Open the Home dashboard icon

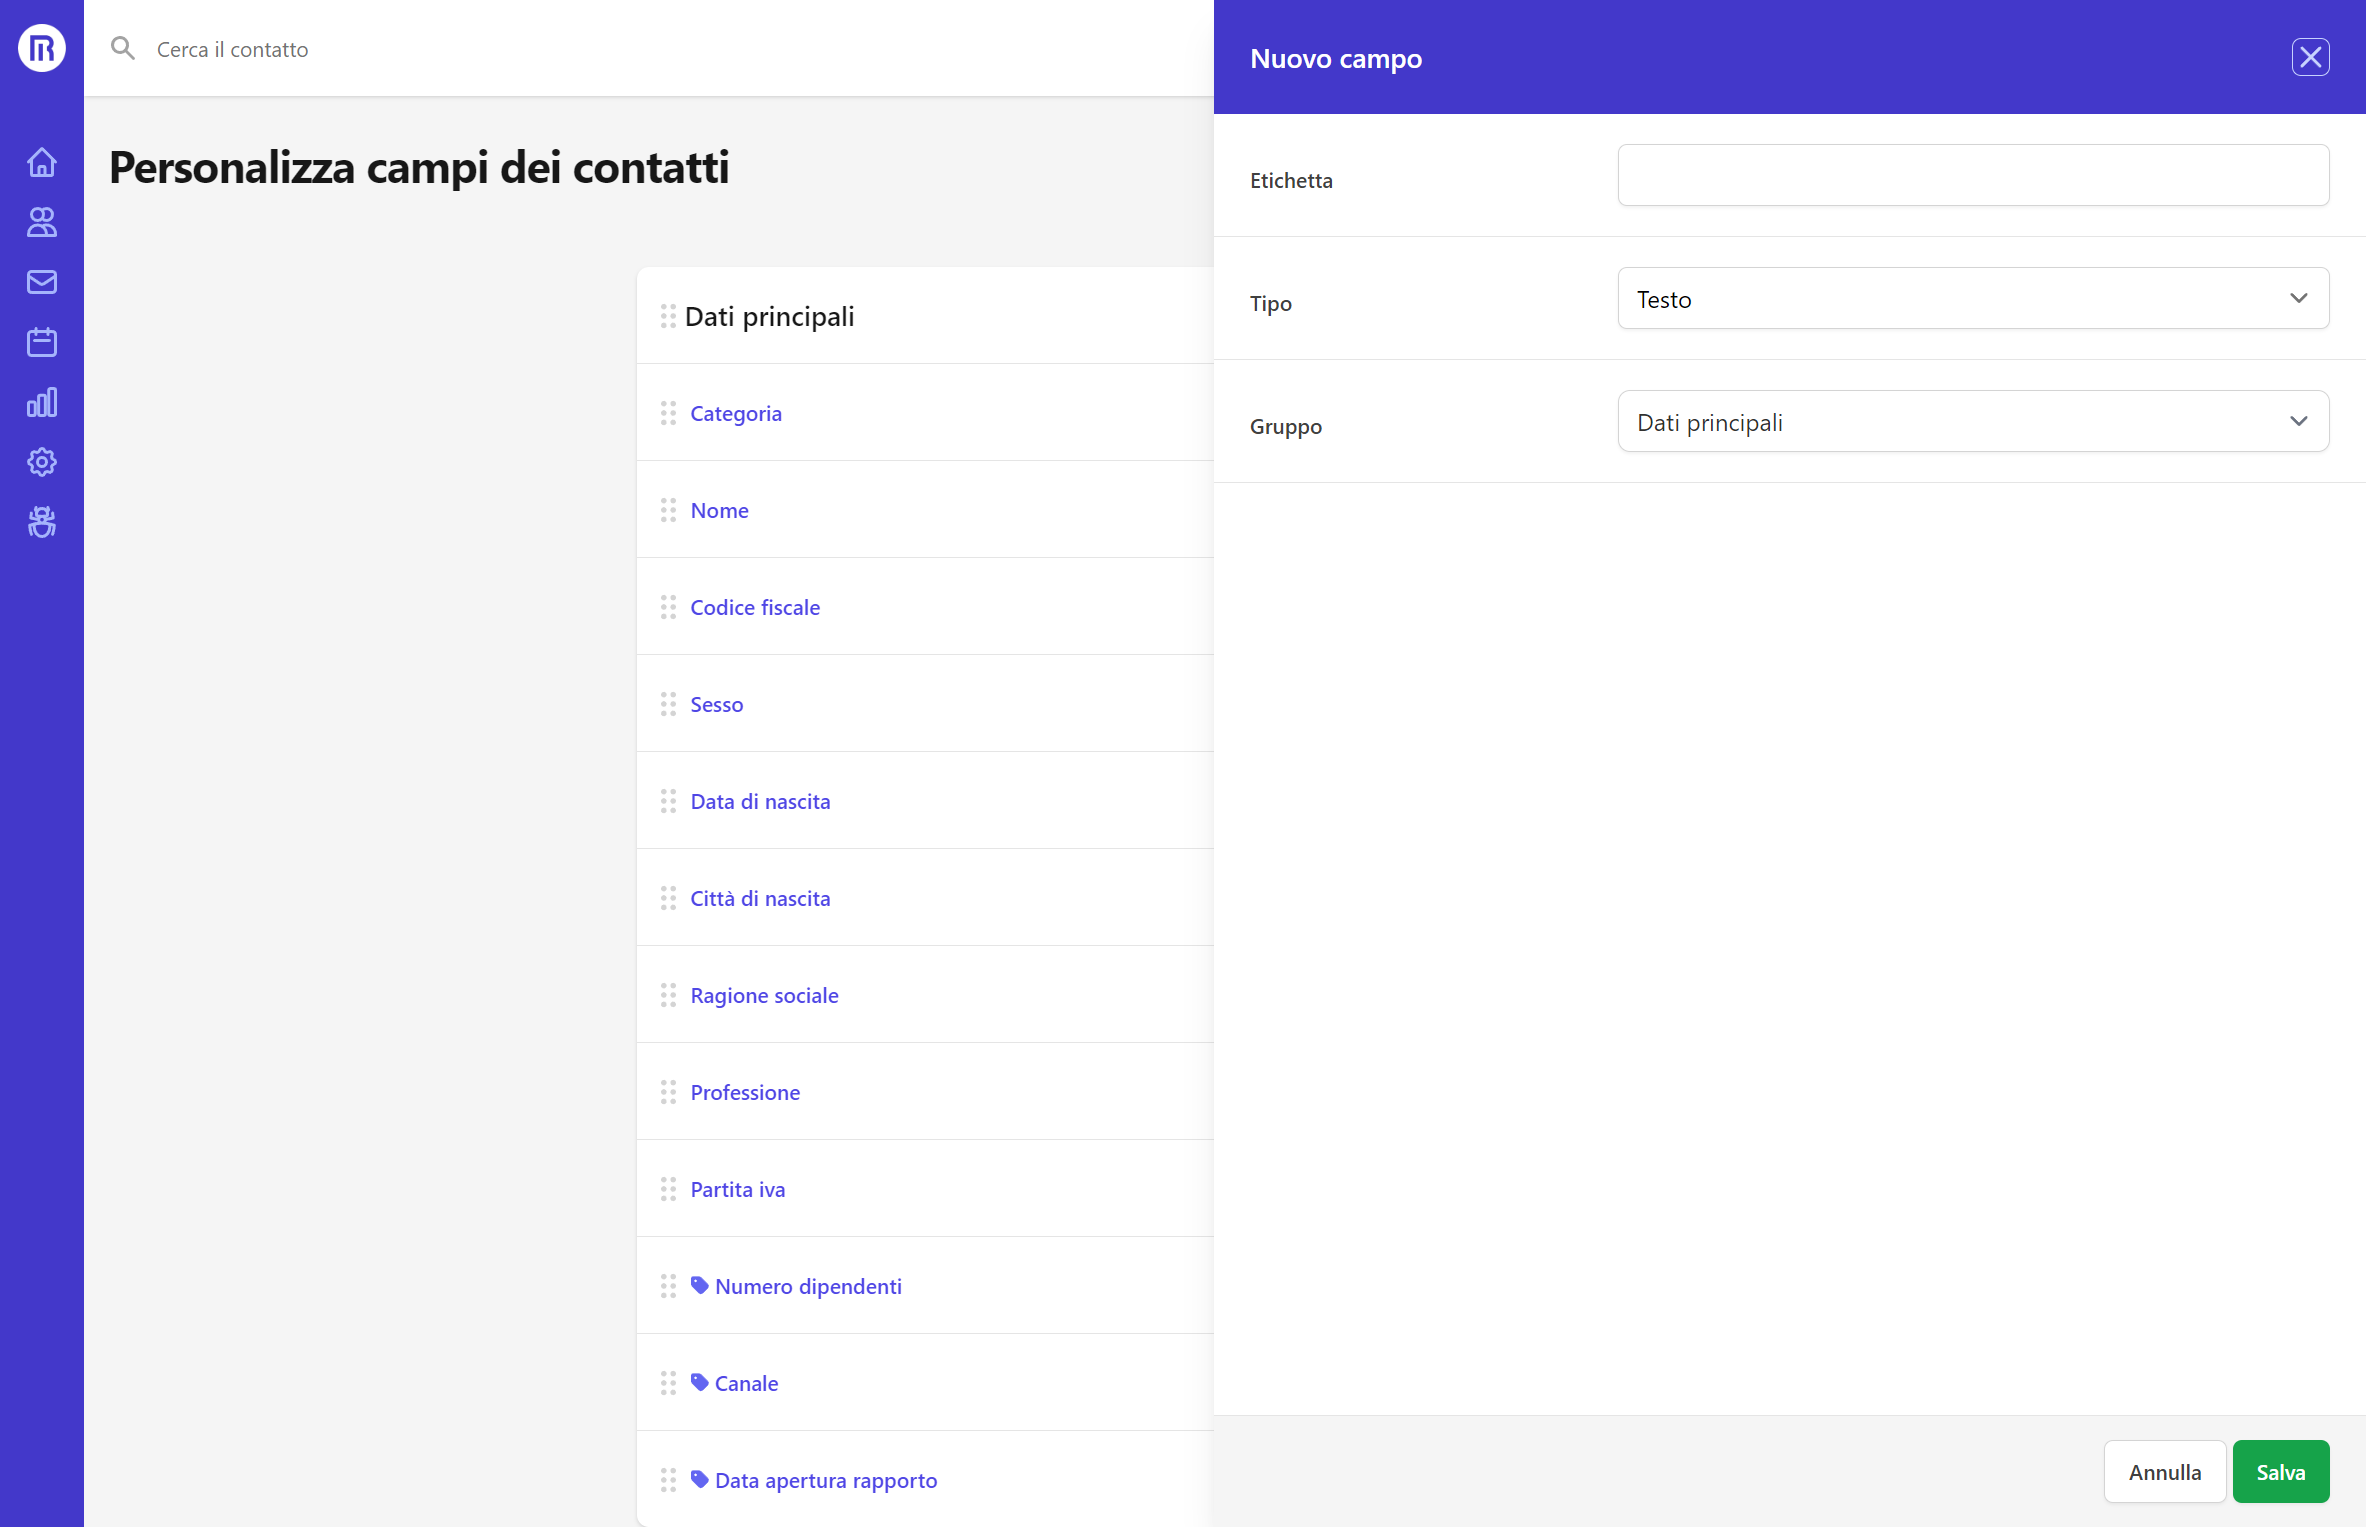tap(41, 161)
